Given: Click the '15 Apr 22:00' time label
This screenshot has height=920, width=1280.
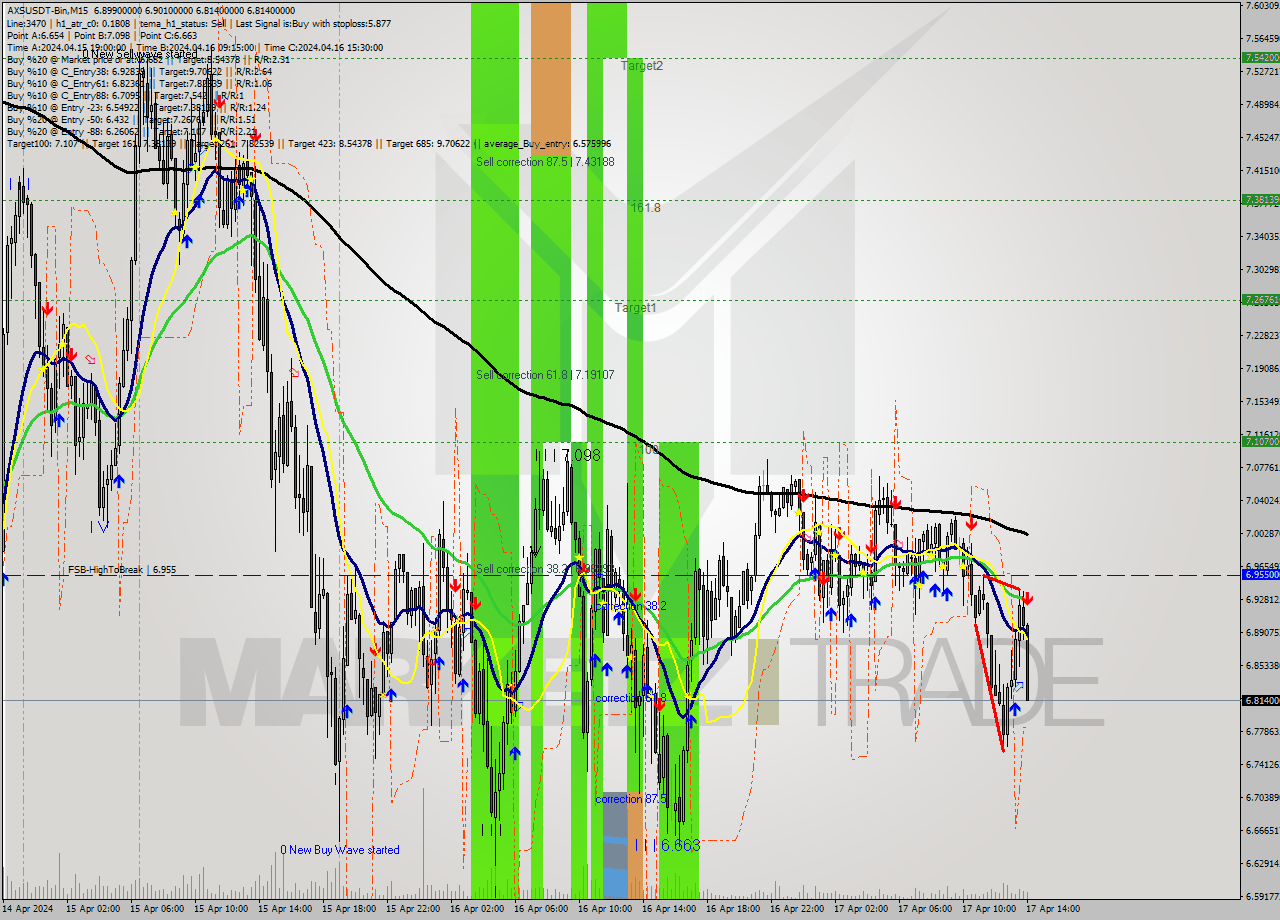Looking at the screenshot, I should (x=413, y=909).
